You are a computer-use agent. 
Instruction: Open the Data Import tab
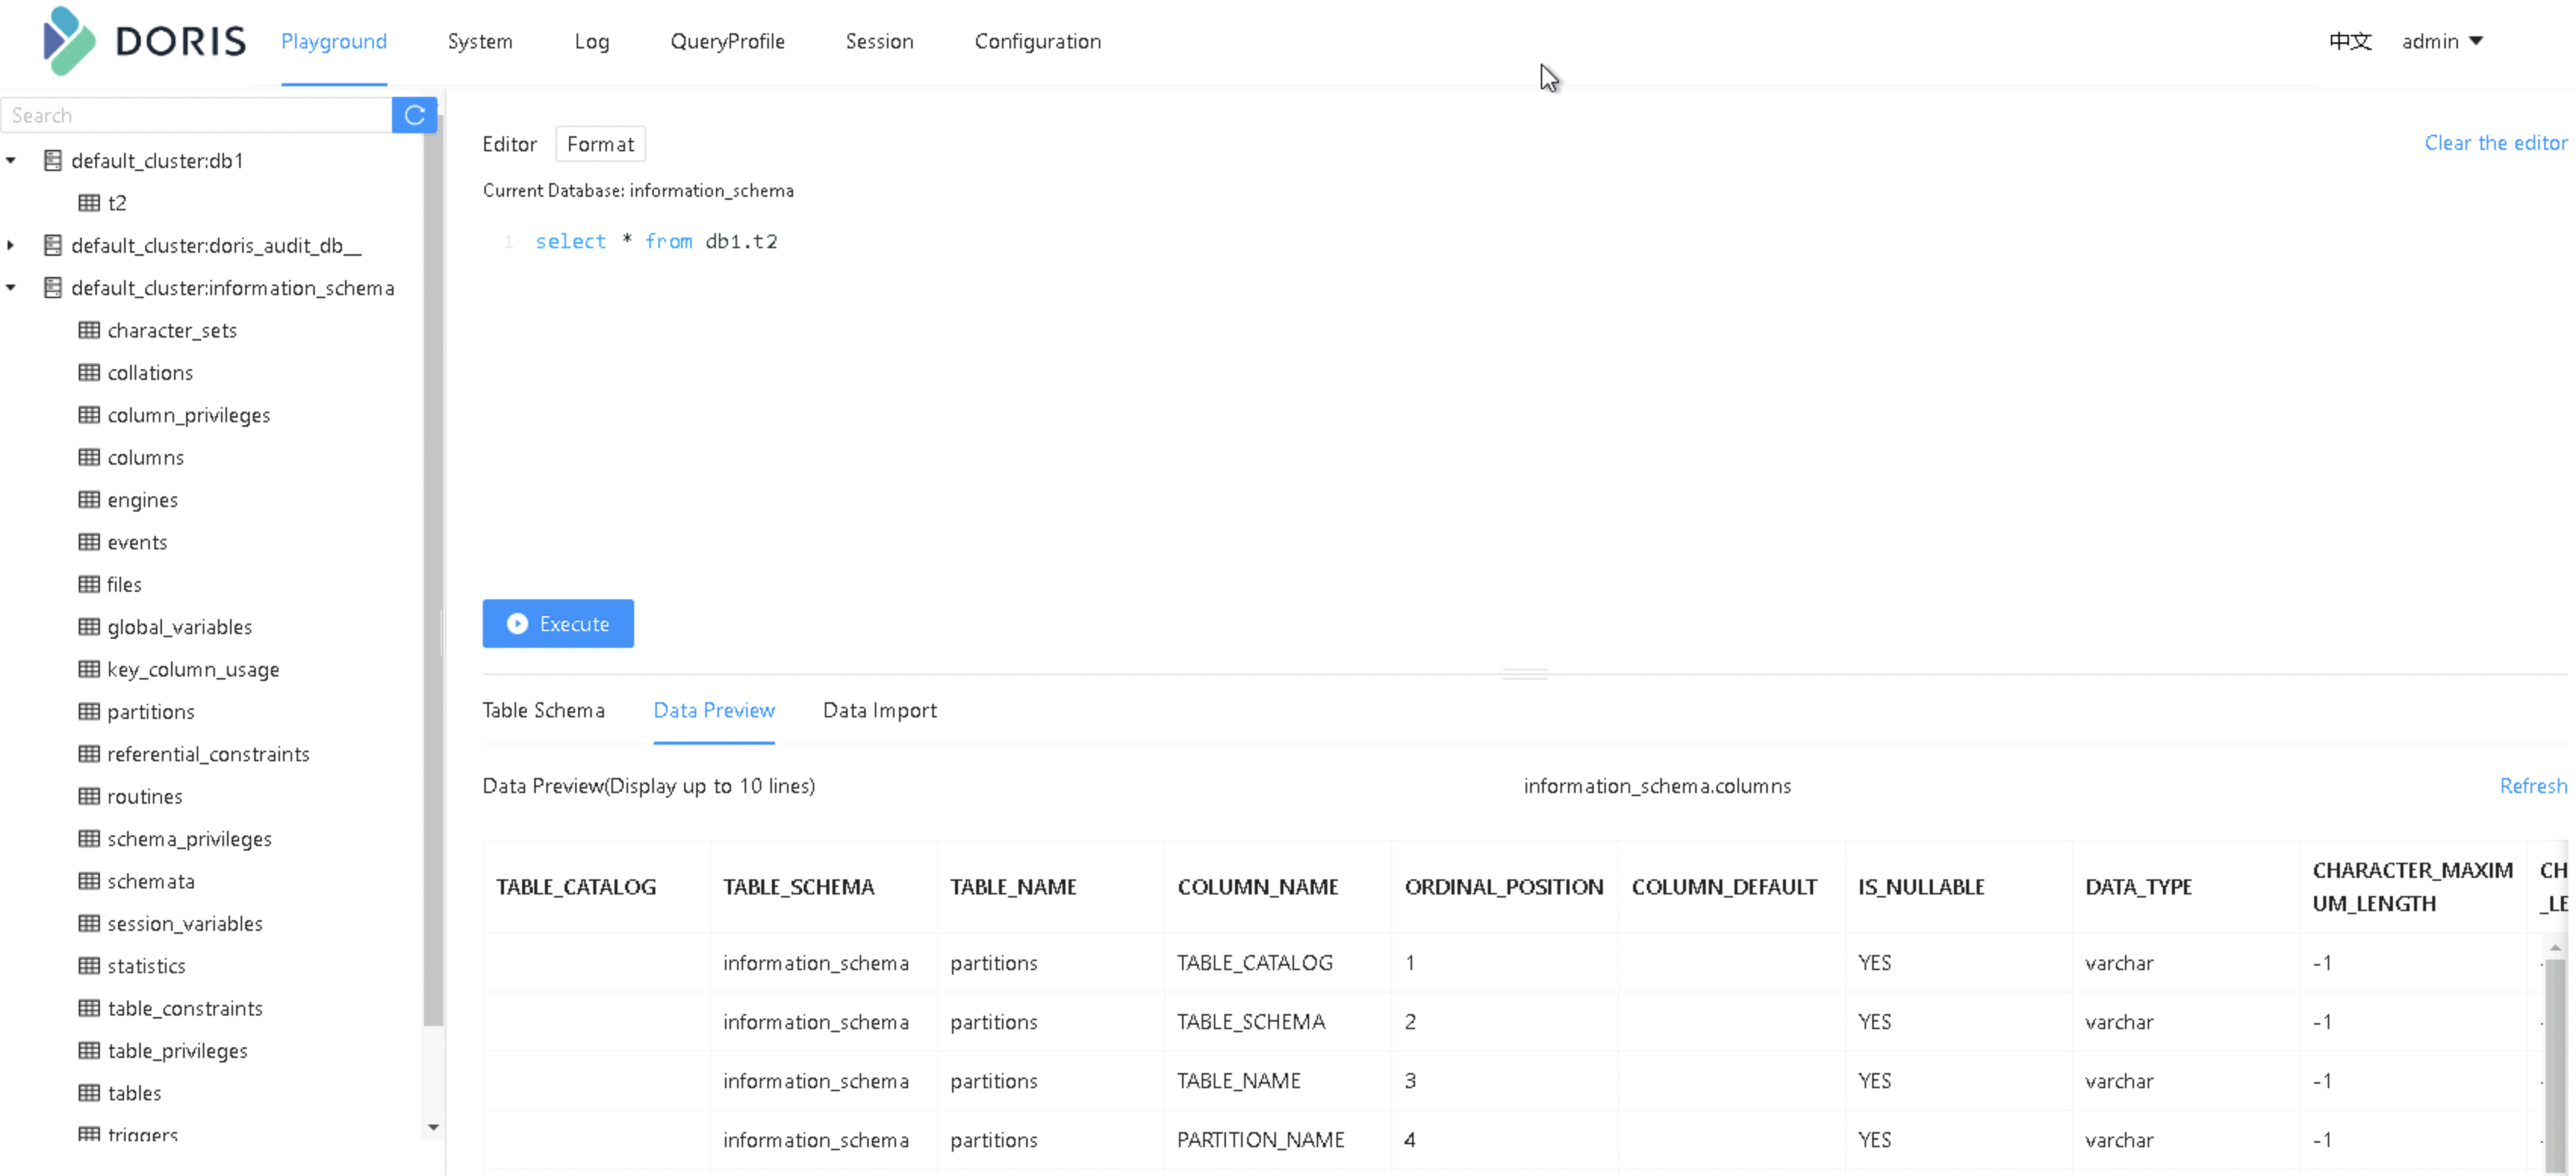pyautogui.click(x=879, y=710)
